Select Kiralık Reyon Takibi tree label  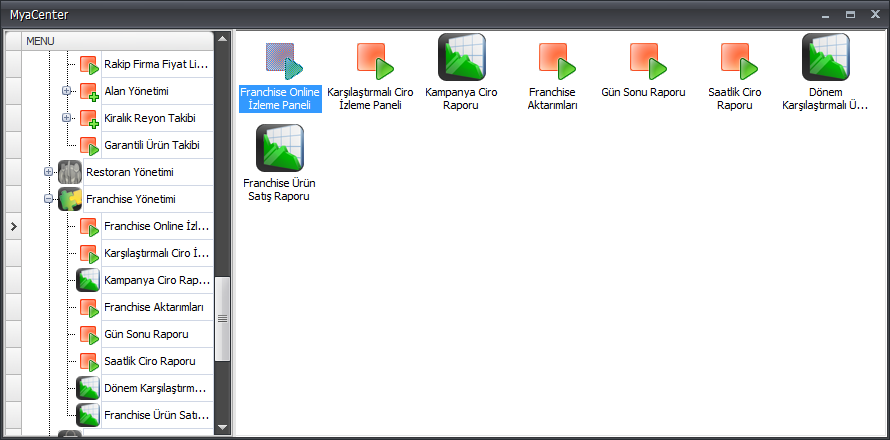tap(150, 118)
